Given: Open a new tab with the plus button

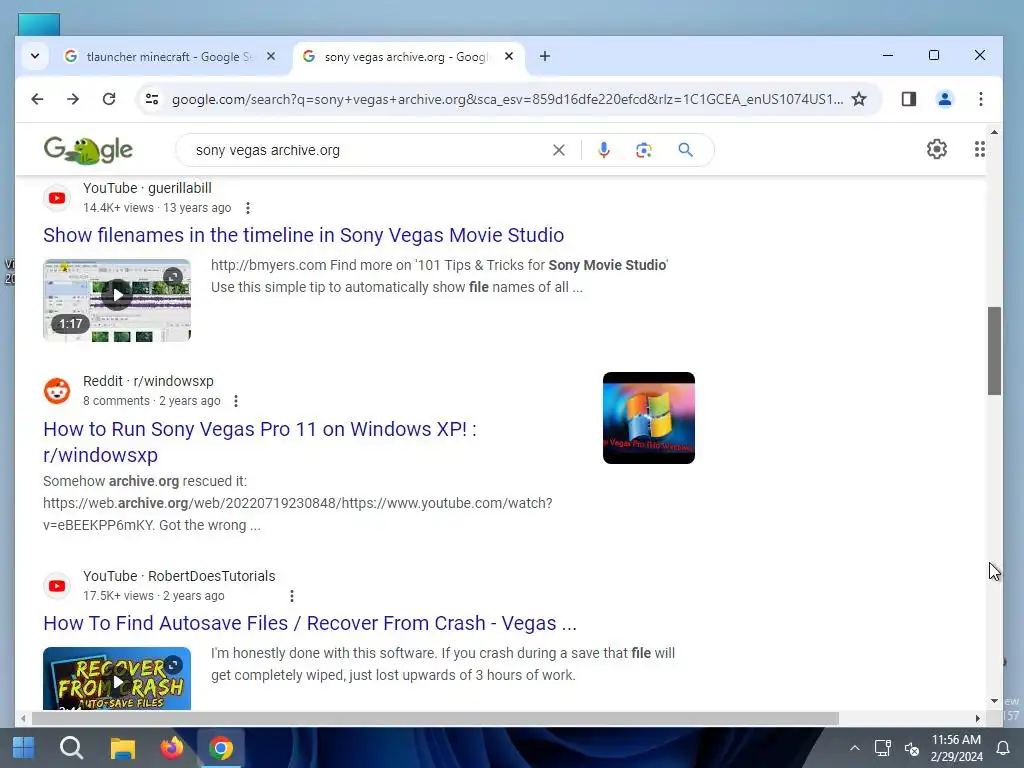Looking at the screenshot, I should 545,57.
